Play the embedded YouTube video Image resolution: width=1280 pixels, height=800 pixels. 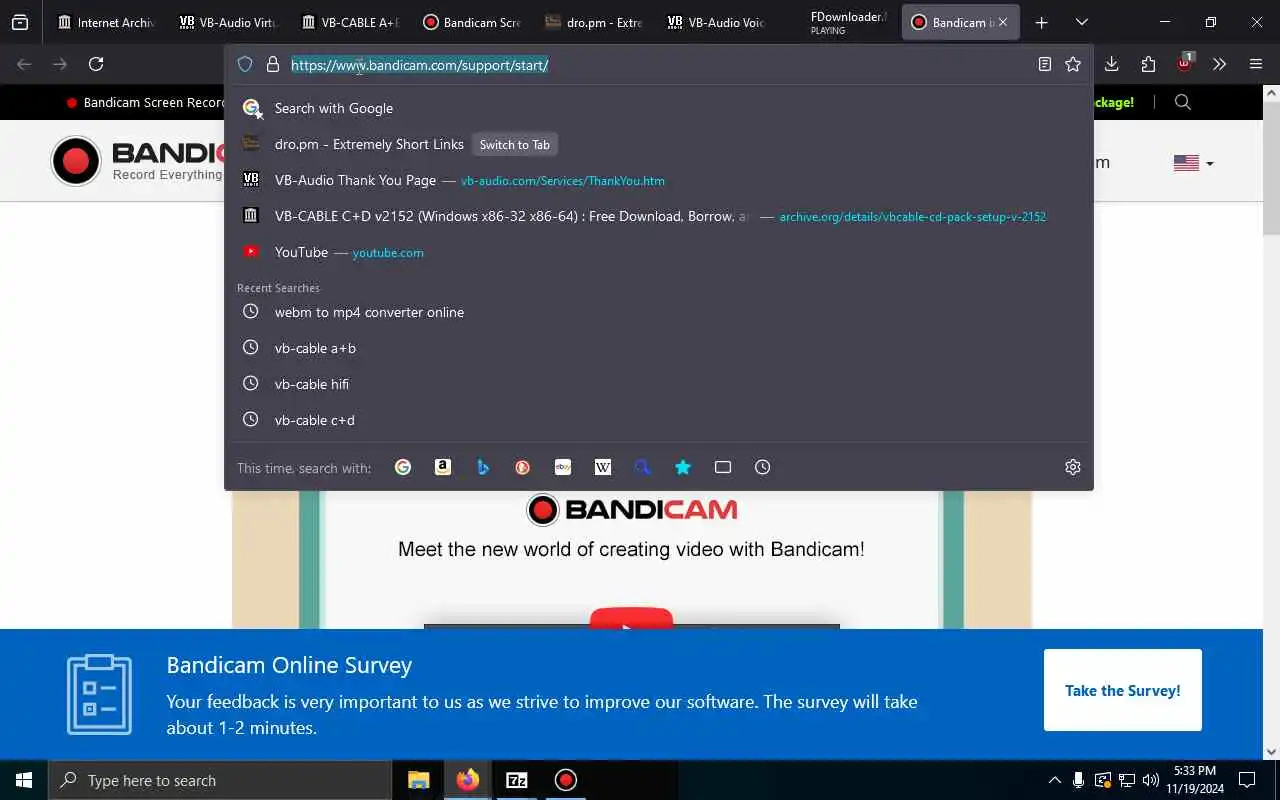(x=631, y=618)
